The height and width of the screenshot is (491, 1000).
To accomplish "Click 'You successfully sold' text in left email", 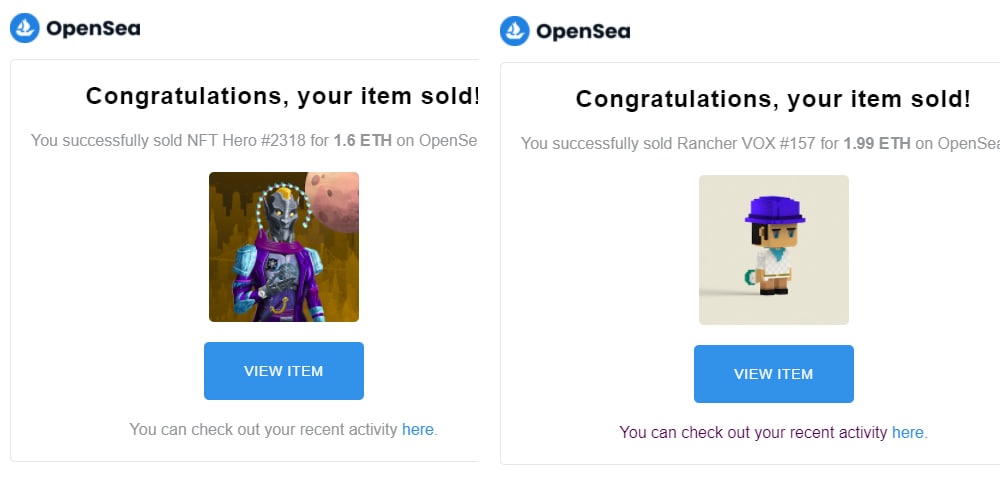I will click(107, 140).
